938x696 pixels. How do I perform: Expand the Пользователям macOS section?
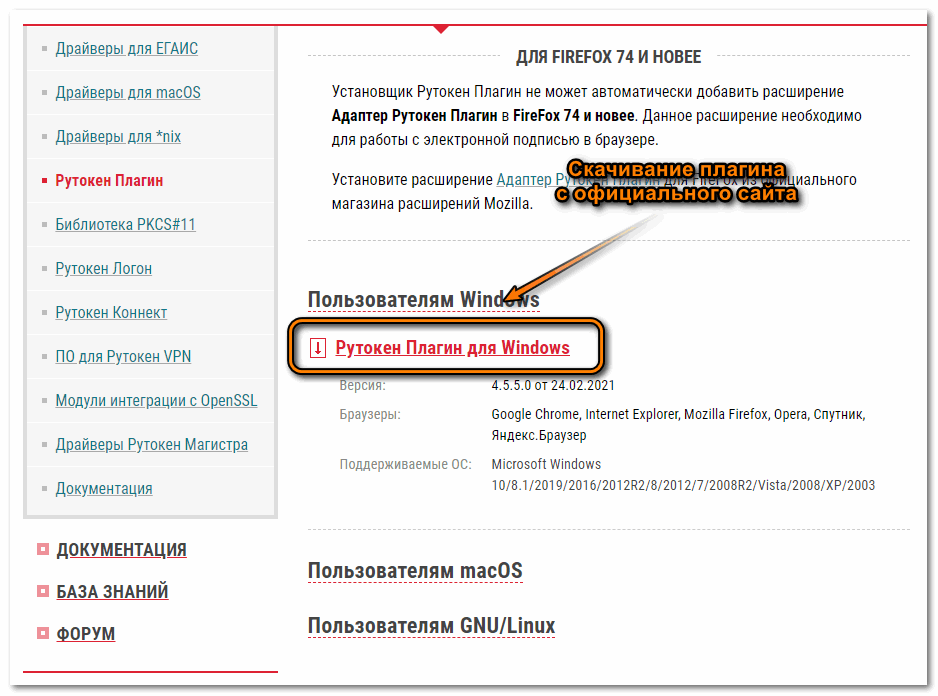pos(415,571)
